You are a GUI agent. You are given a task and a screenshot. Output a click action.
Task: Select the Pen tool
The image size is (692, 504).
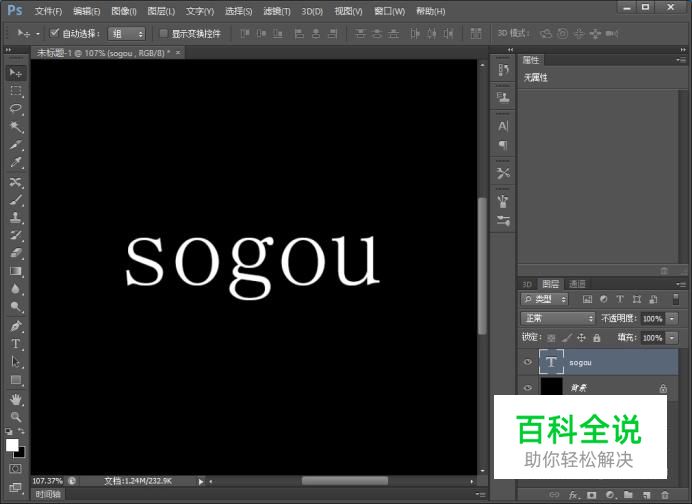[15, 326]
